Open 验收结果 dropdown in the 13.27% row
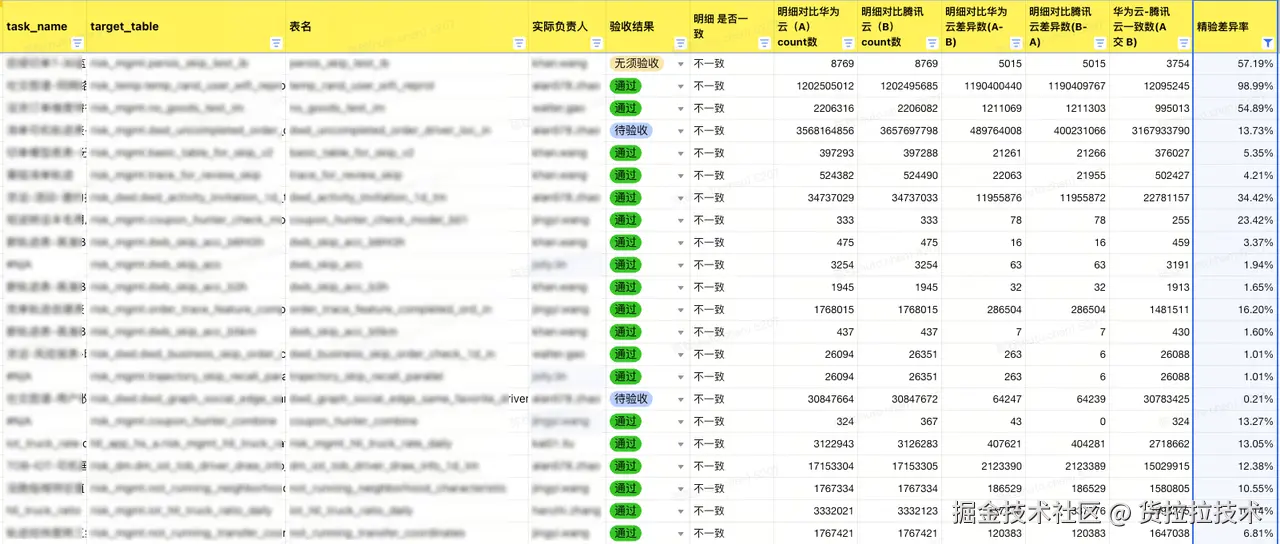 tap(681, 421)
